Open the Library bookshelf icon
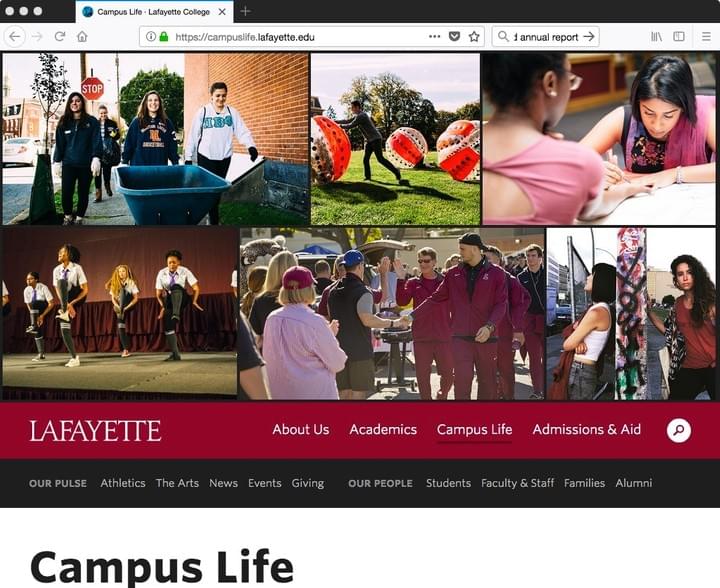 point(657,37)
